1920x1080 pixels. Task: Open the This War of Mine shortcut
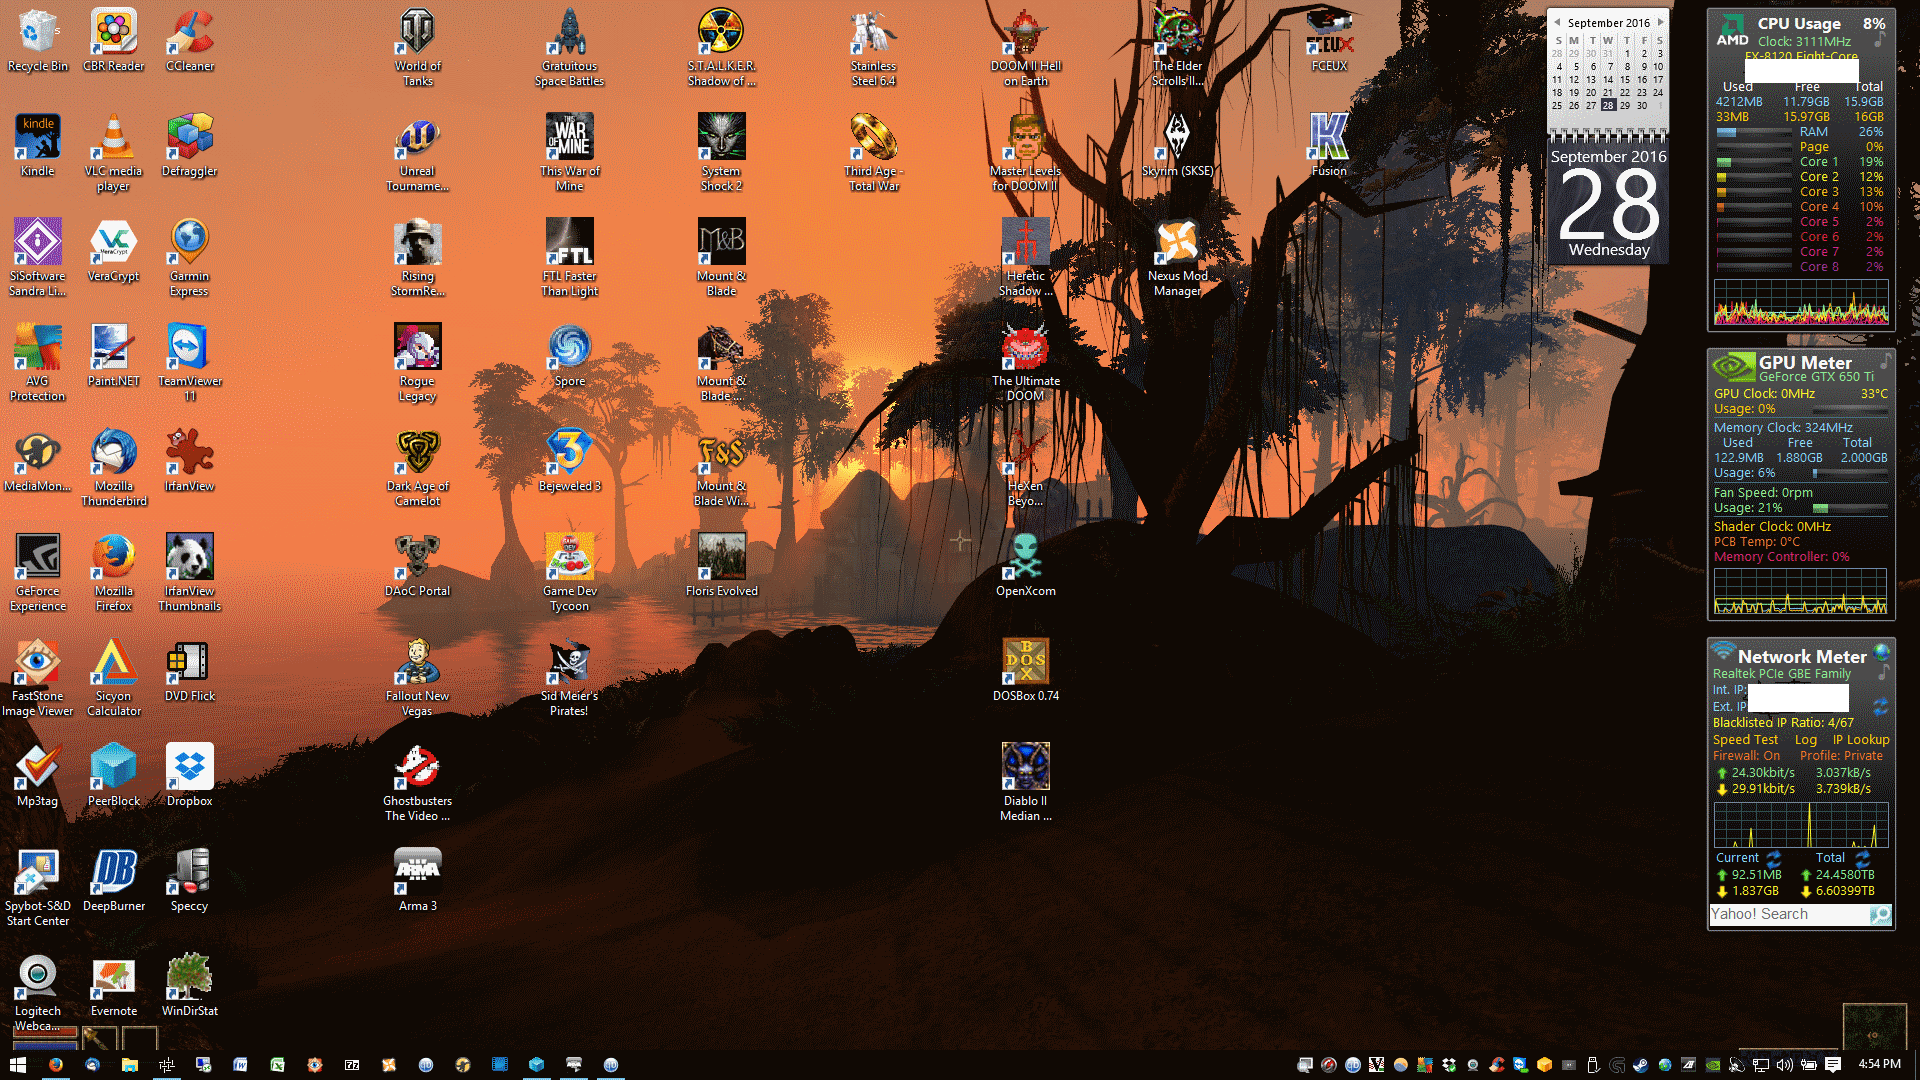(569, 153)
